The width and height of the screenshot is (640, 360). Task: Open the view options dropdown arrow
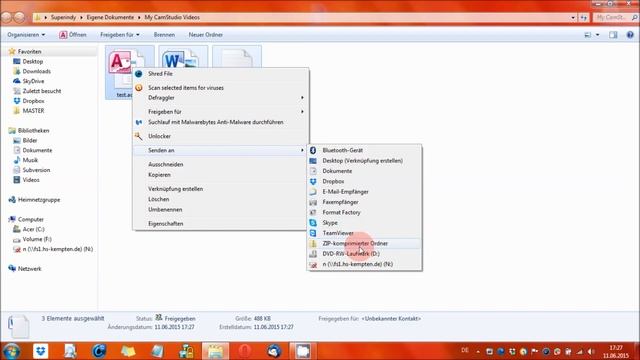598,35
